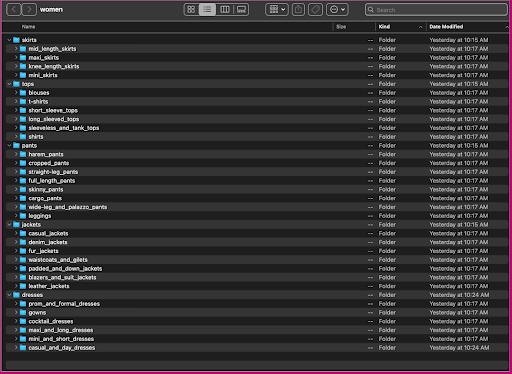
Task: Click the padded_and_down_jackets row name
Action: point(65,269)
